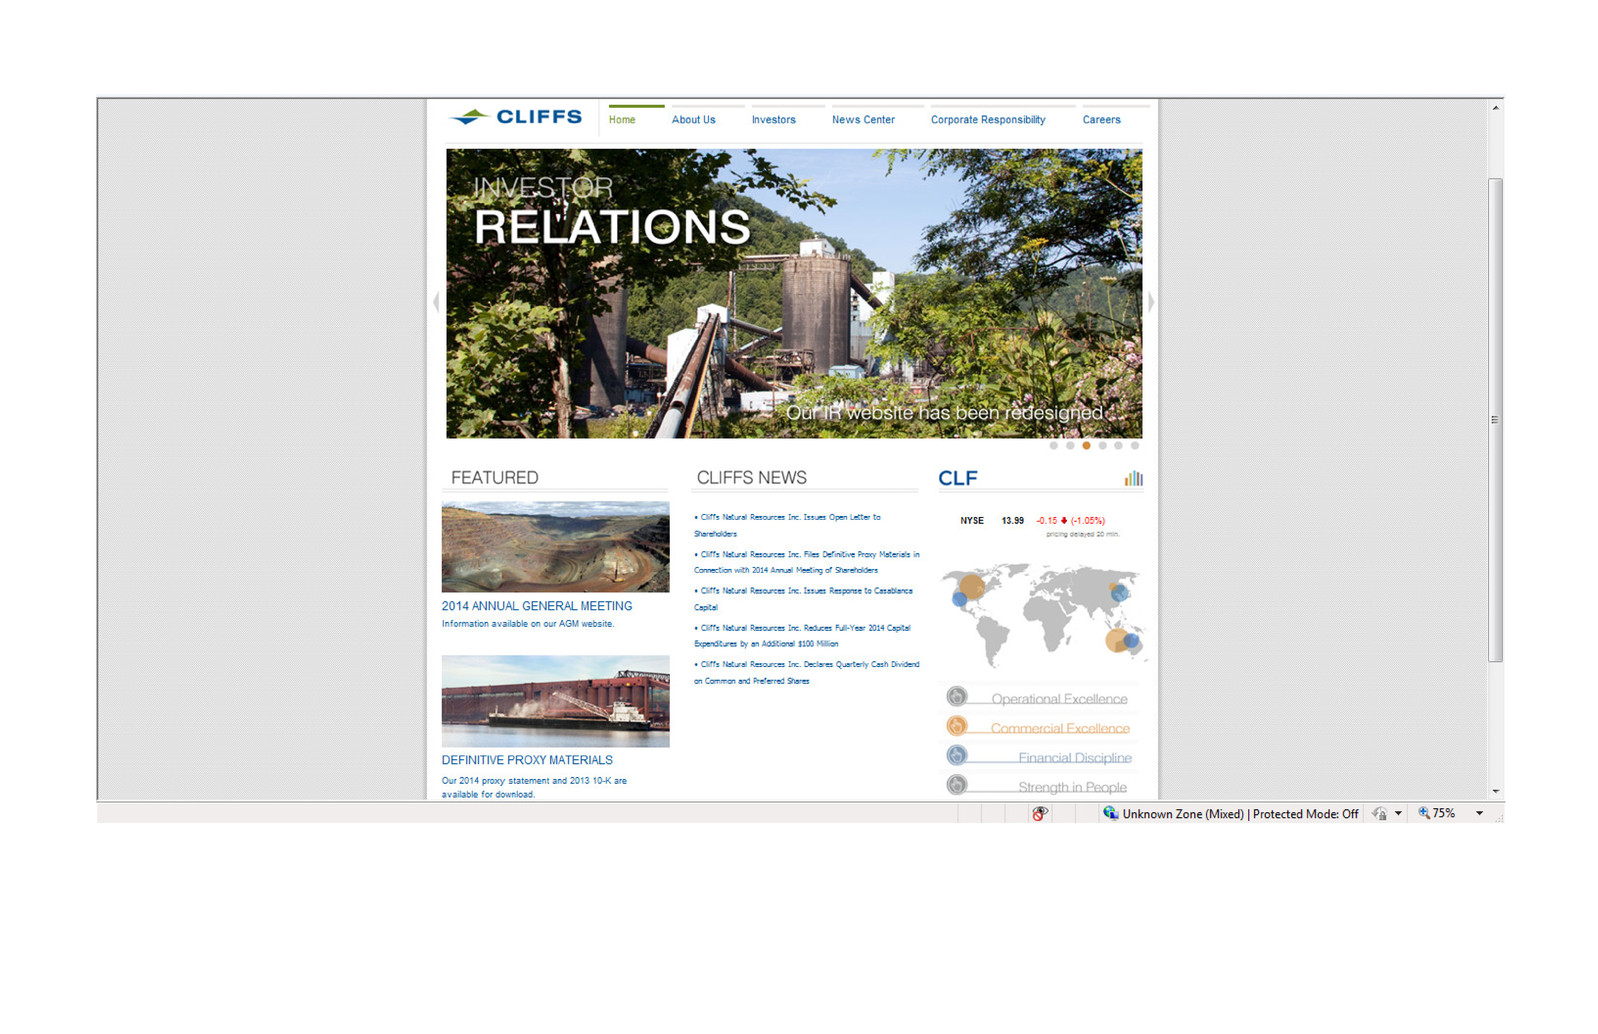Go to previous slide with left carousel arrow
The height and width of the screenshot is (1034, 1598).
pos(436,301)
